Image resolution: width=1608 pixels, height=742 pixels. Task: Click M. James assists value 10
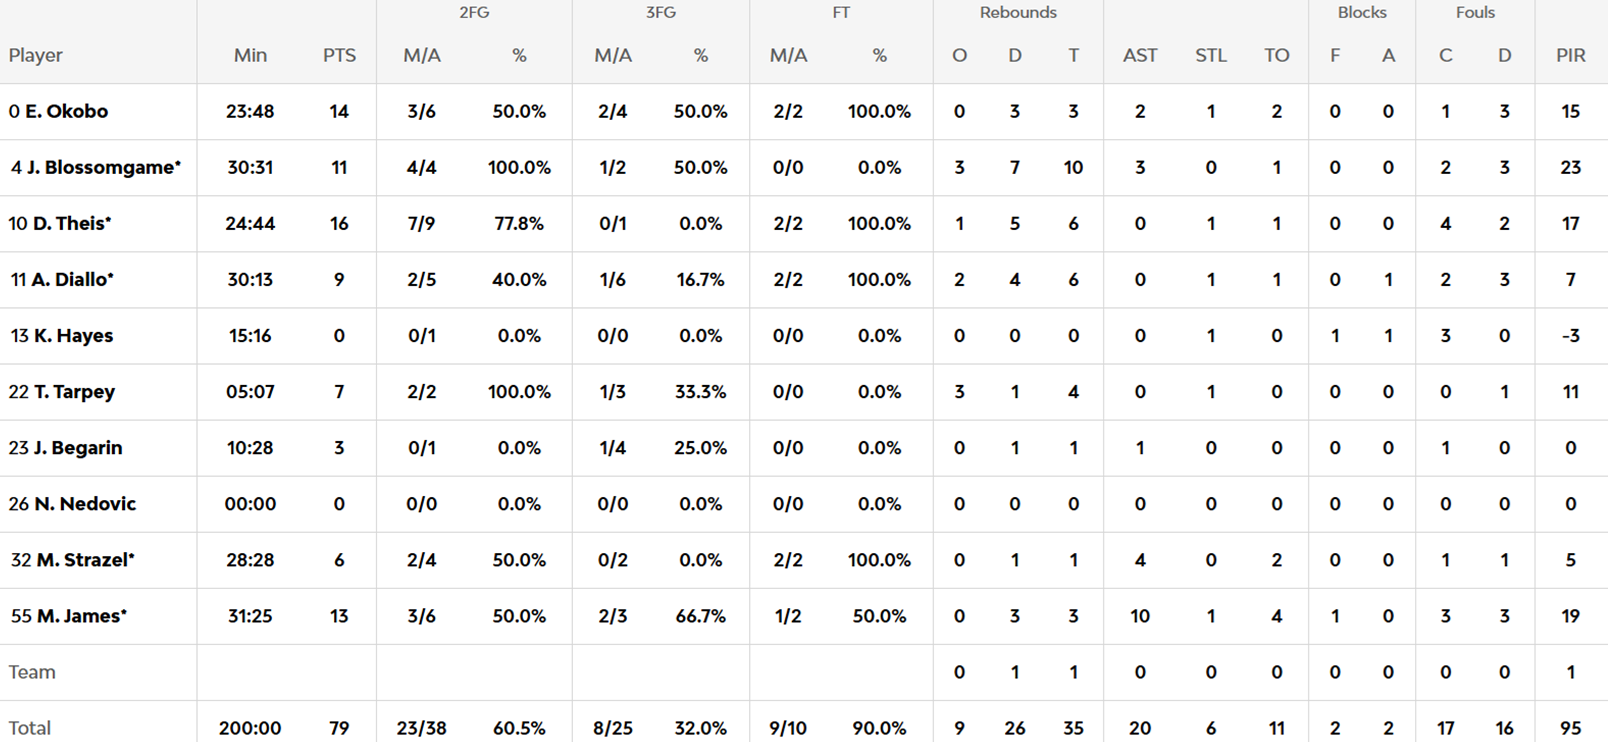coord(1140,615)
